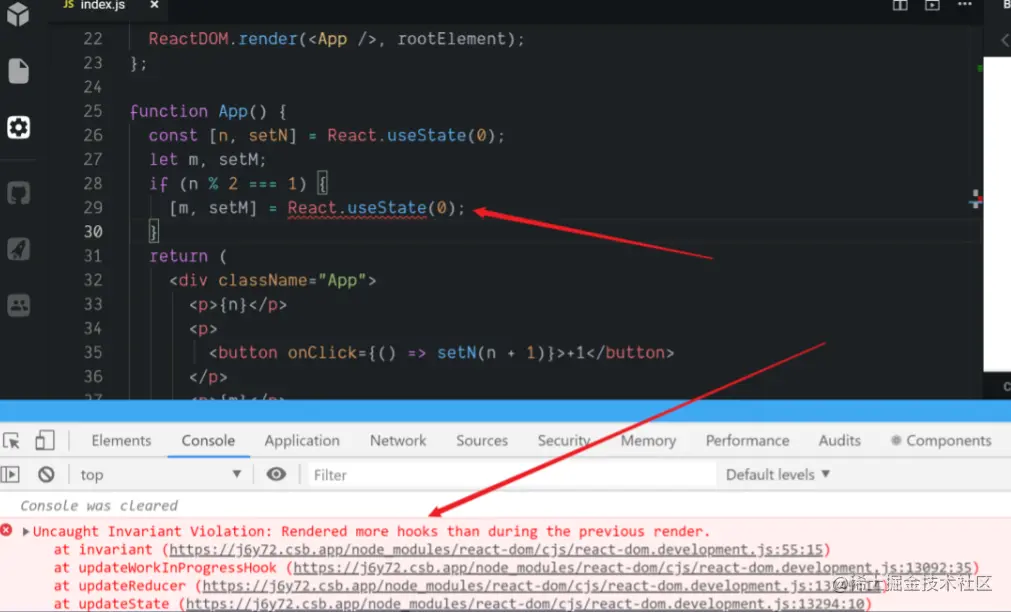Viewport: 1011px width, 612px height.
Task: Focus the console Filter input field
Action: pyautogui.click(x=511, y=475)
